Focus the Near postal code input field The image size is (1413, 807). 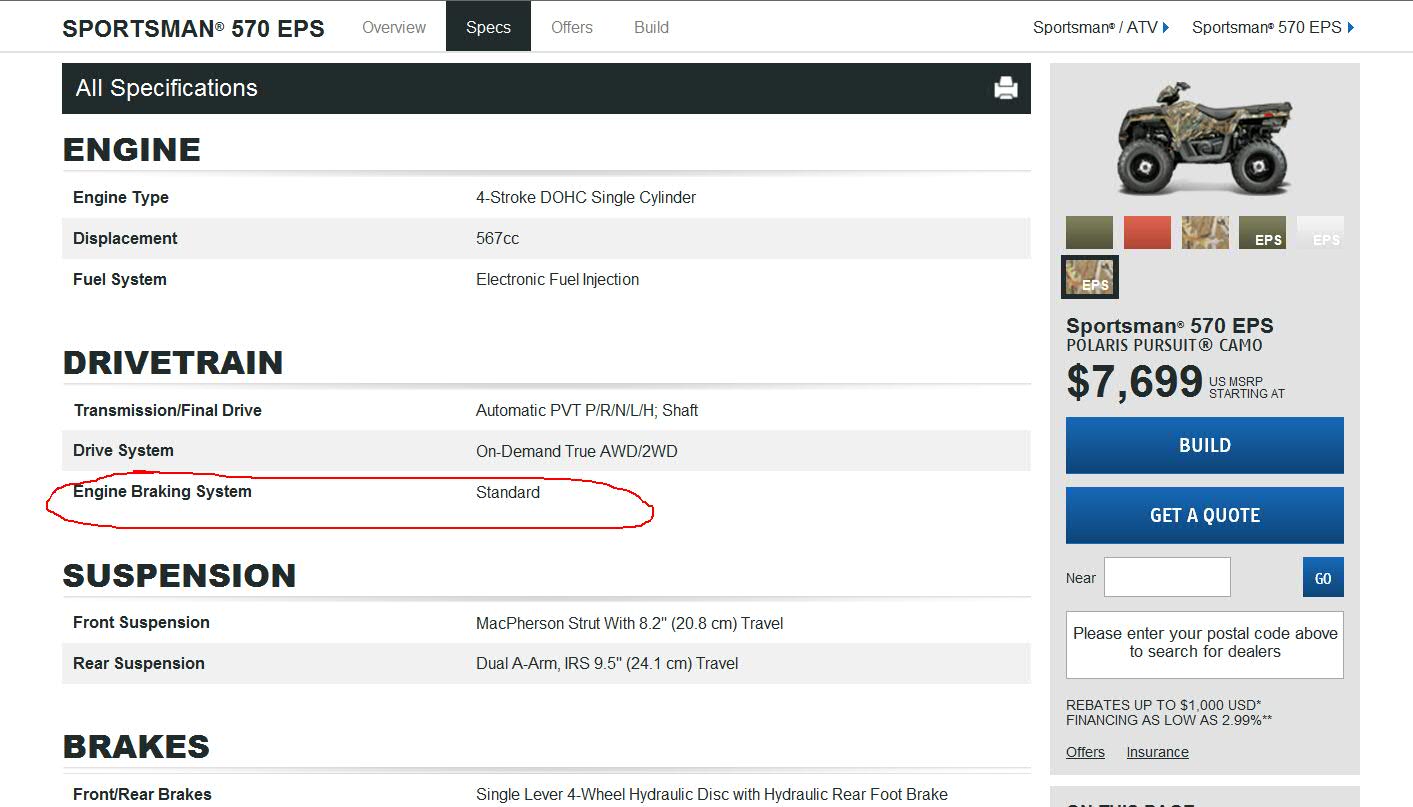[1167, 578]
